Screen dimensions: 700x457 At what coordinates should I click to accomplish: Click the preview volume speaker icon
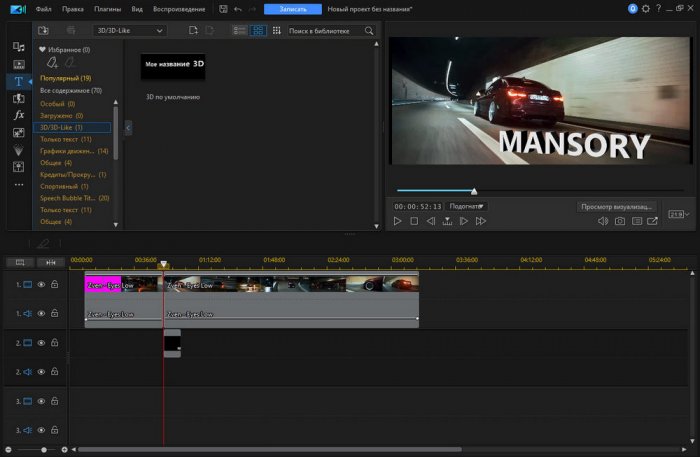coord(601,221)
